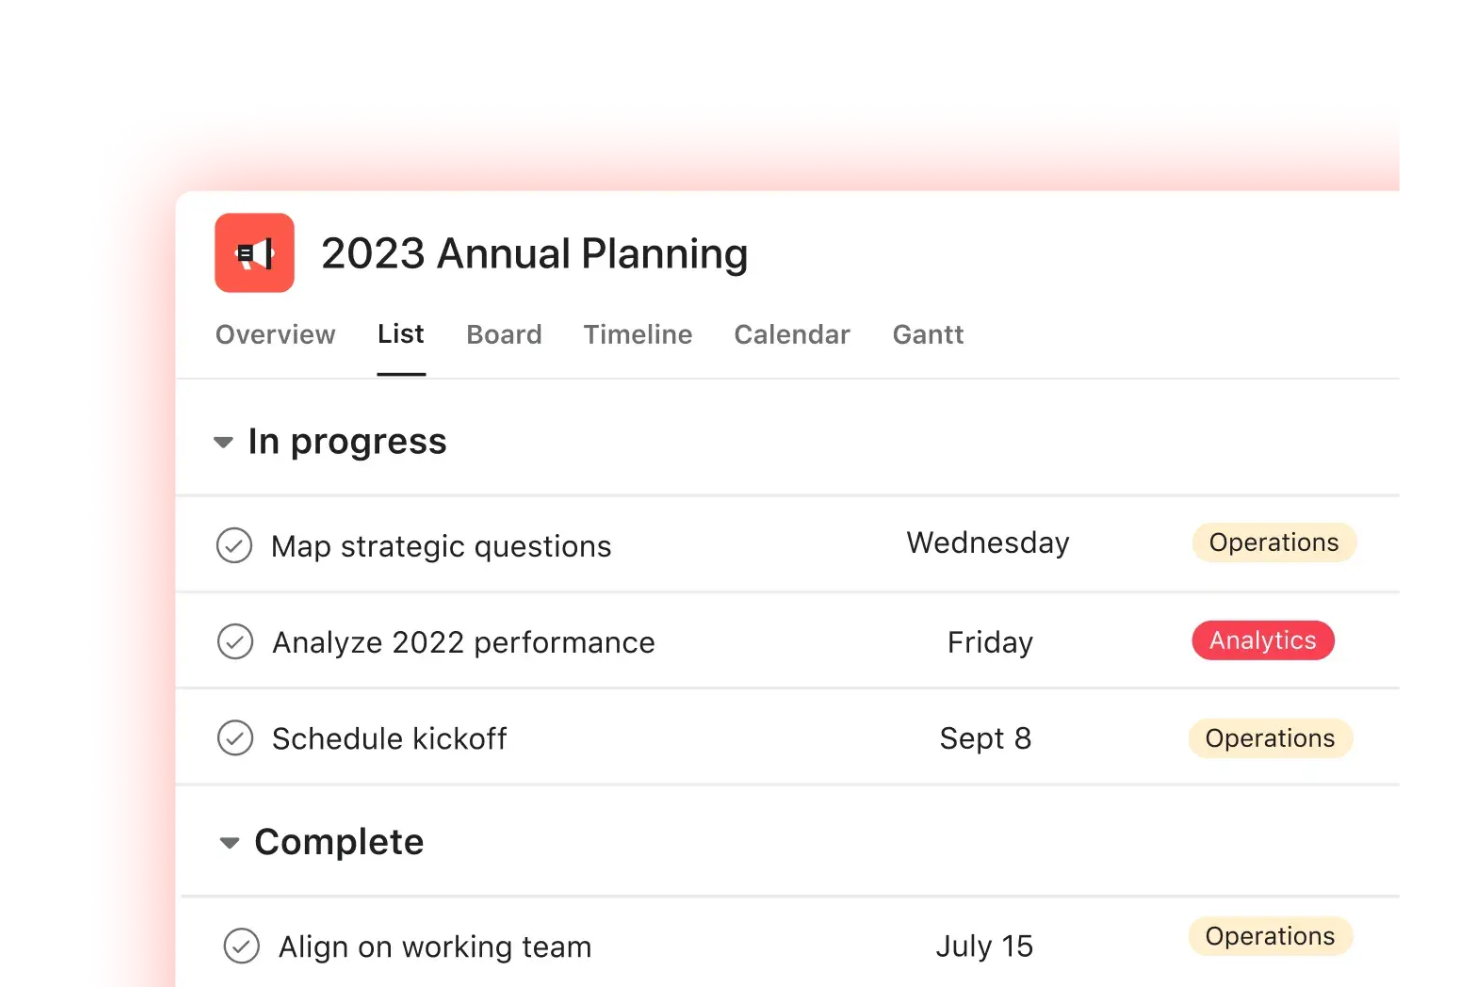Open the 2023 Annual Planning title
This screenshot has height=987, width=1480.
coord(533,253)
